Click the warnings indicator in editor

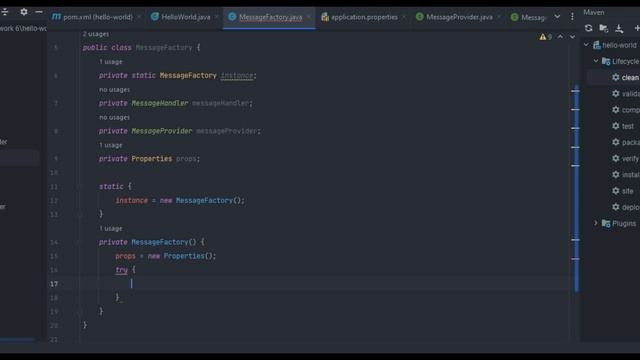(546, 37)
